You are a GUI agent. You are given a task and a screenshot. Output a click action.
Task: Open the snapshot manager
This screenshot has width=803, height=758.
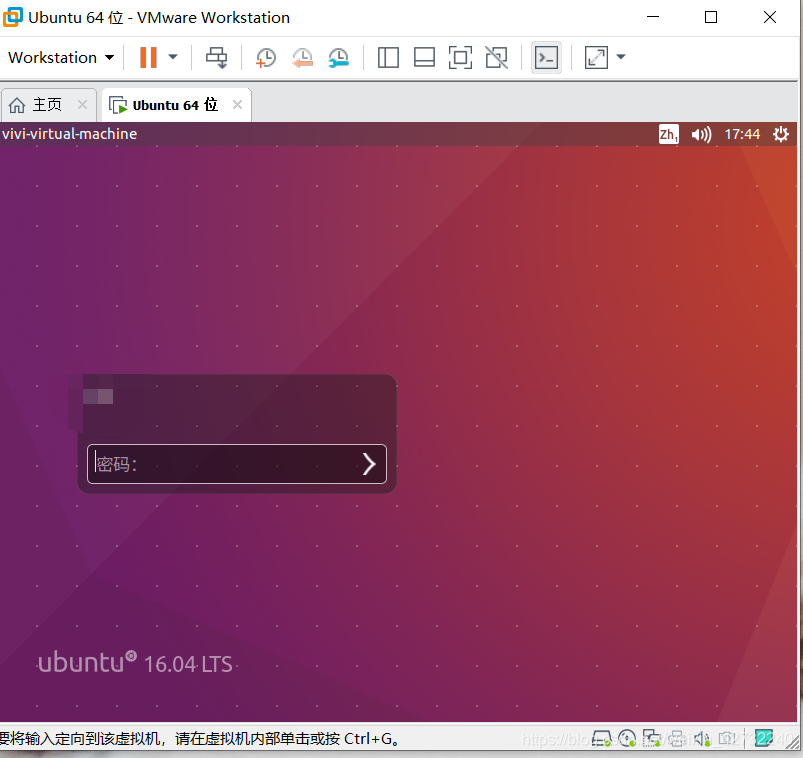(339, 57)
